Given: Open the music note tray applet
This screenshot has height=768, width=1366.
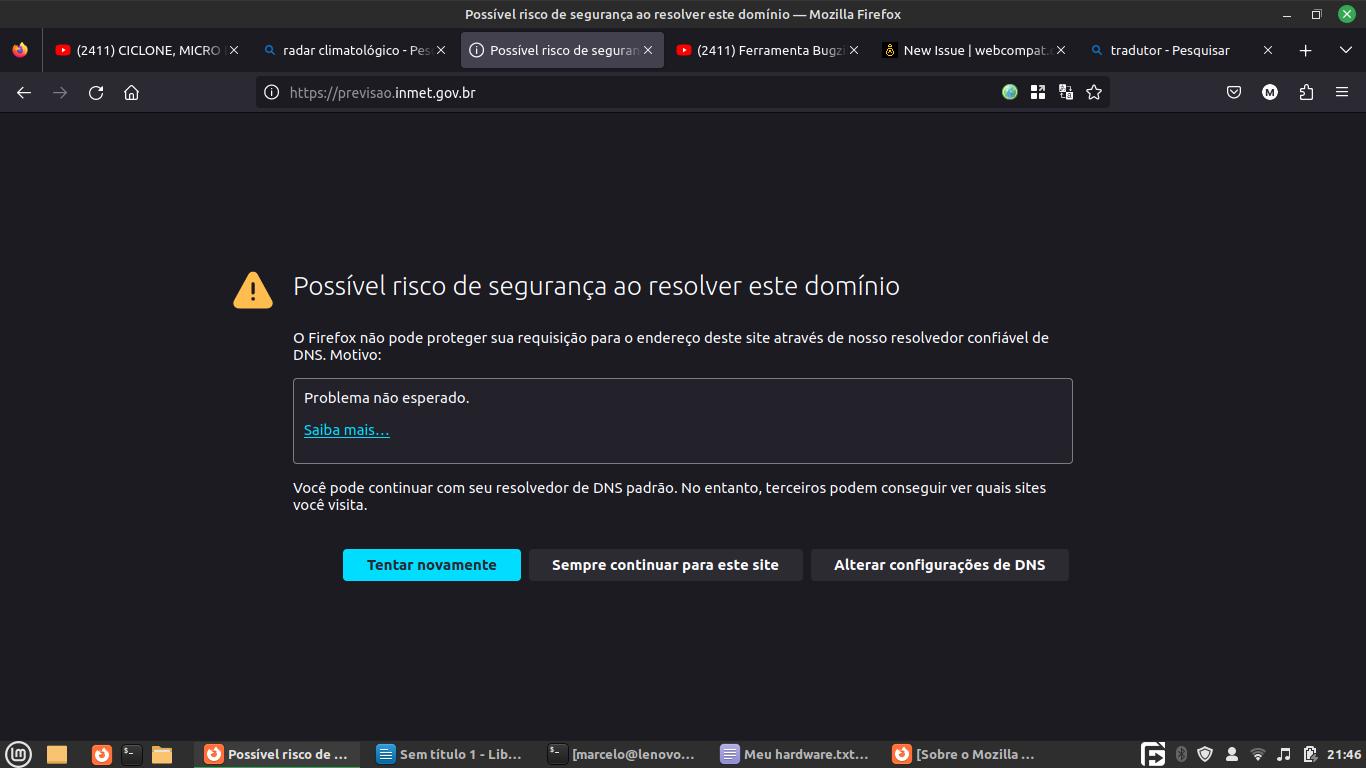Looking at the screenshot, I should pos(1284,754).
